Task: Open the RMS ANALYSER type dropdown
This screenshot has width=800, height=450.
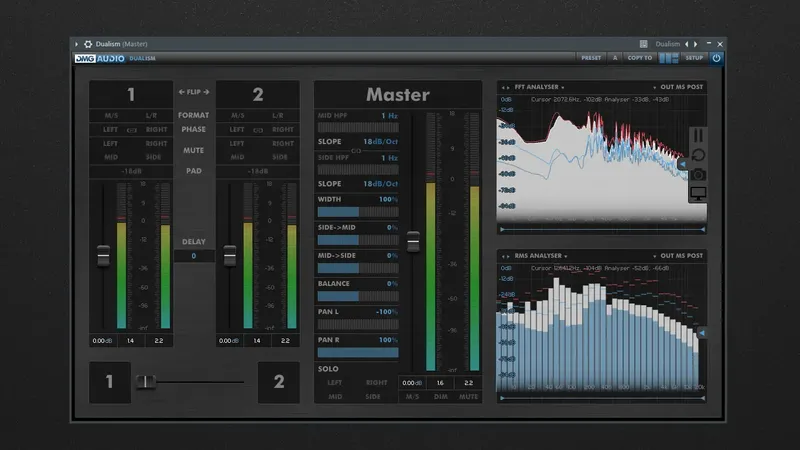Action: pos(541,256)
